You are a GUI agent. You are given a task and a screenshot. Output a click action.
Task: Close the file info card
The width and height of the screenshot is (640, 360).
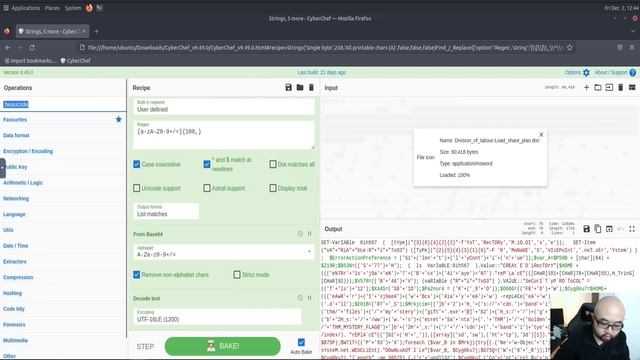(541, 134)
